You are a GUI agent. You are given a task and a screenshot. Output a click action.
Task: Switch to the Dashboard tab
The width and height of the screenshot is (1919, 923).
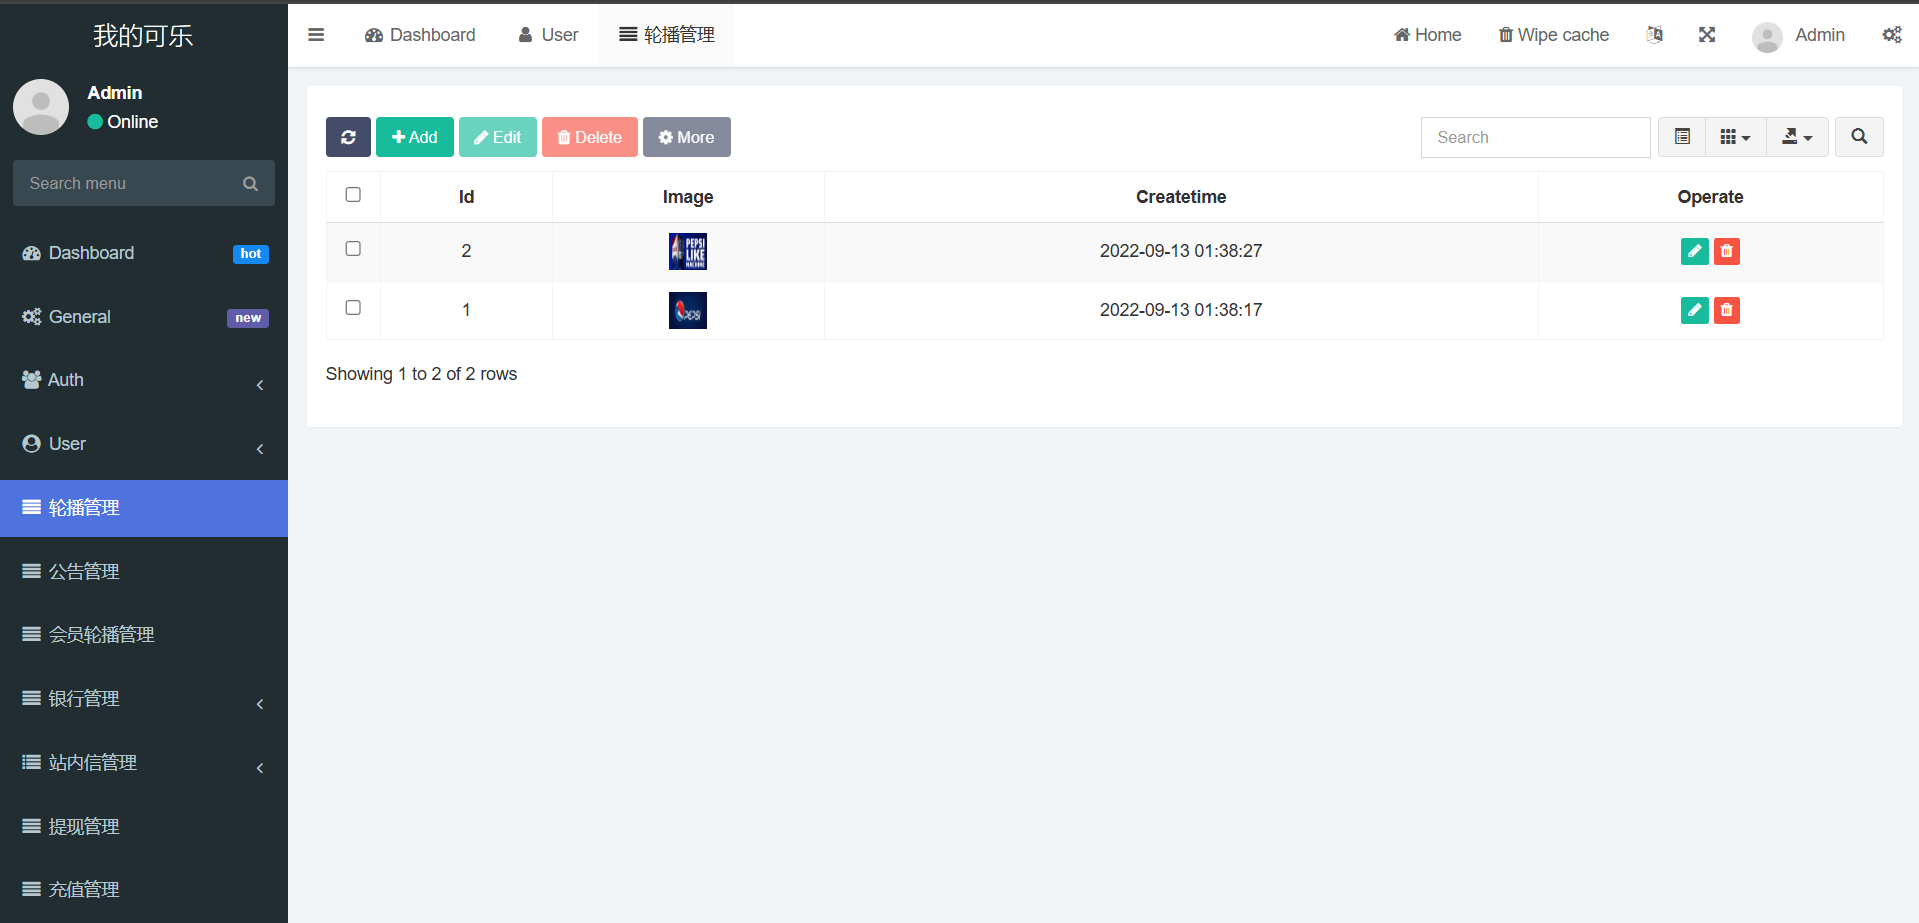click(x=420, y=35)
